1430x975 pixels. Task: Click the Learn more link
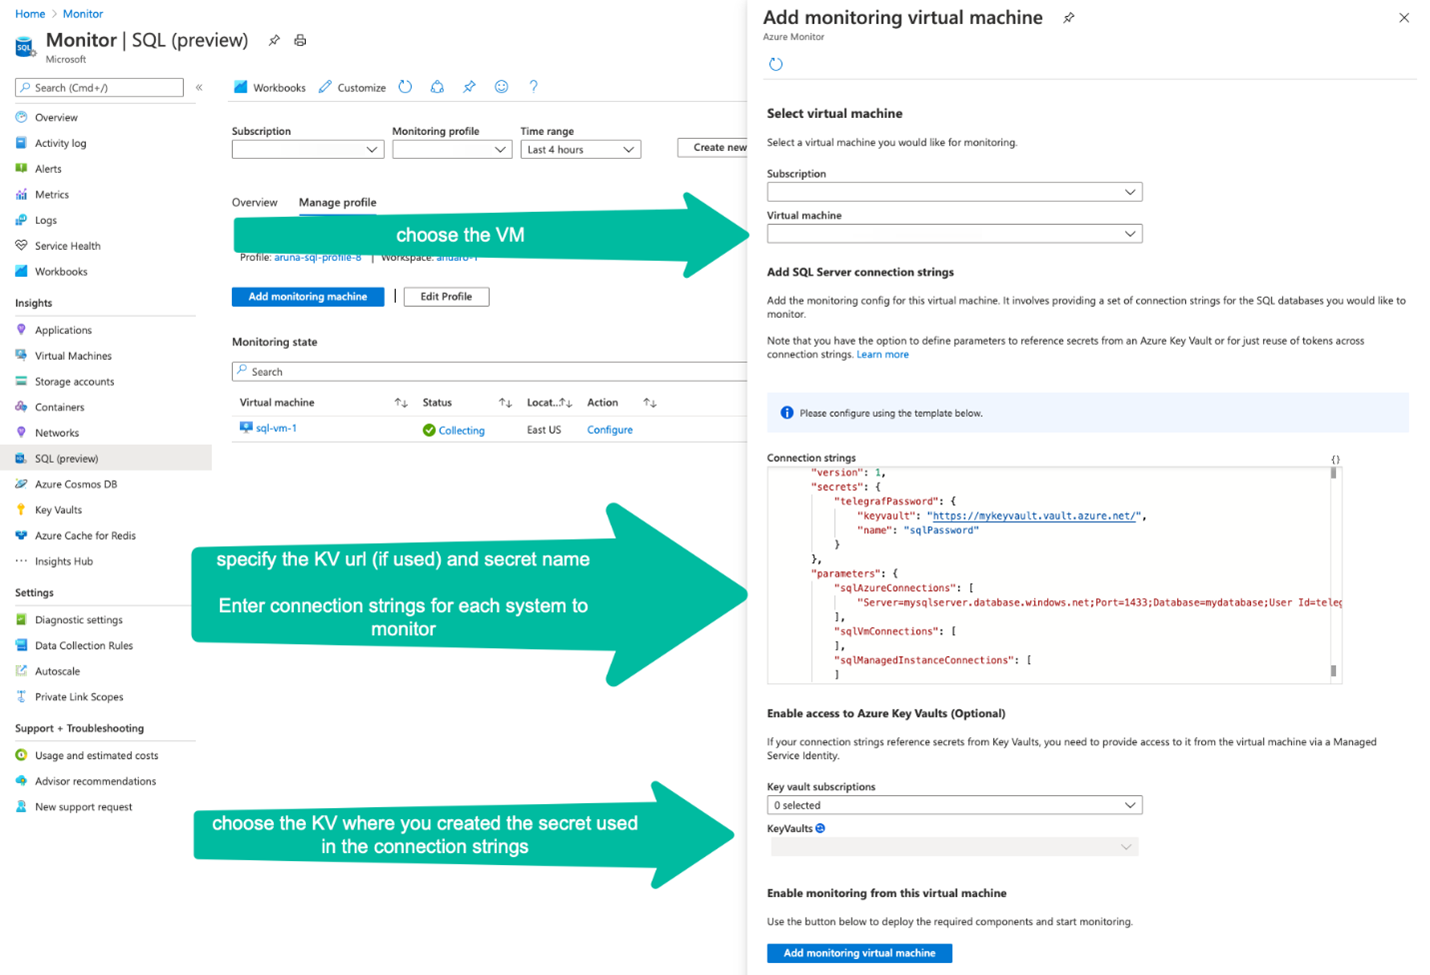pyautogui.click(x=883, y=355)
